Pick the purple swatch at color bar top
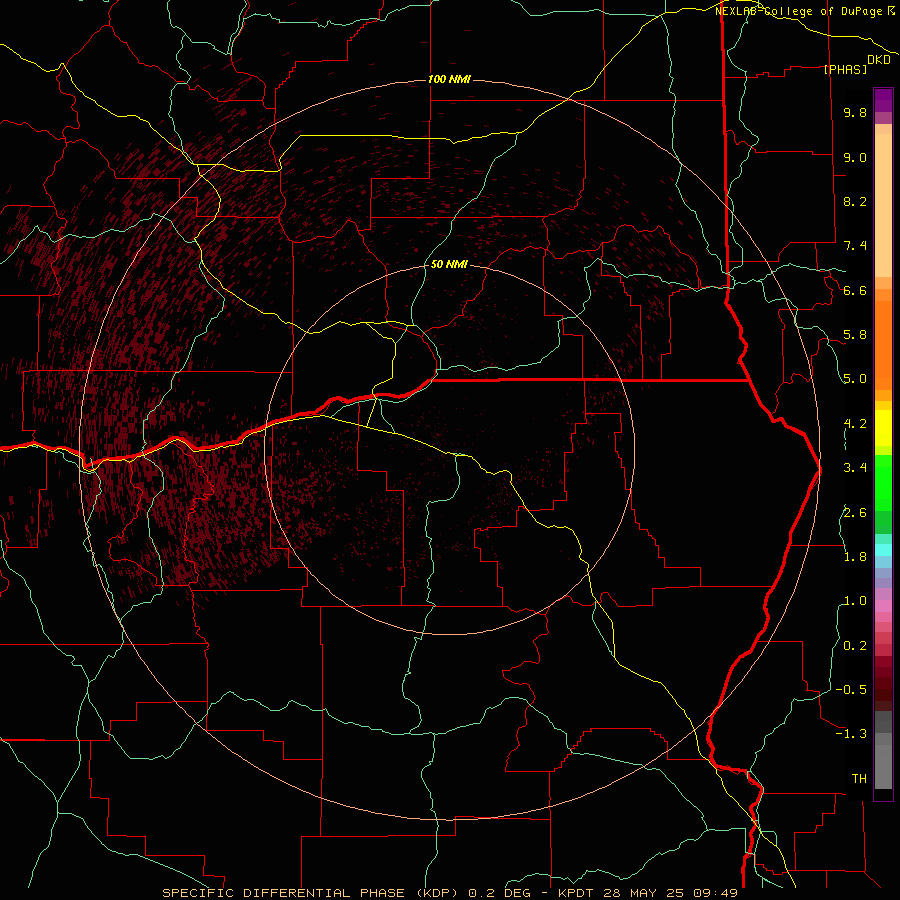 pos(883,100)
